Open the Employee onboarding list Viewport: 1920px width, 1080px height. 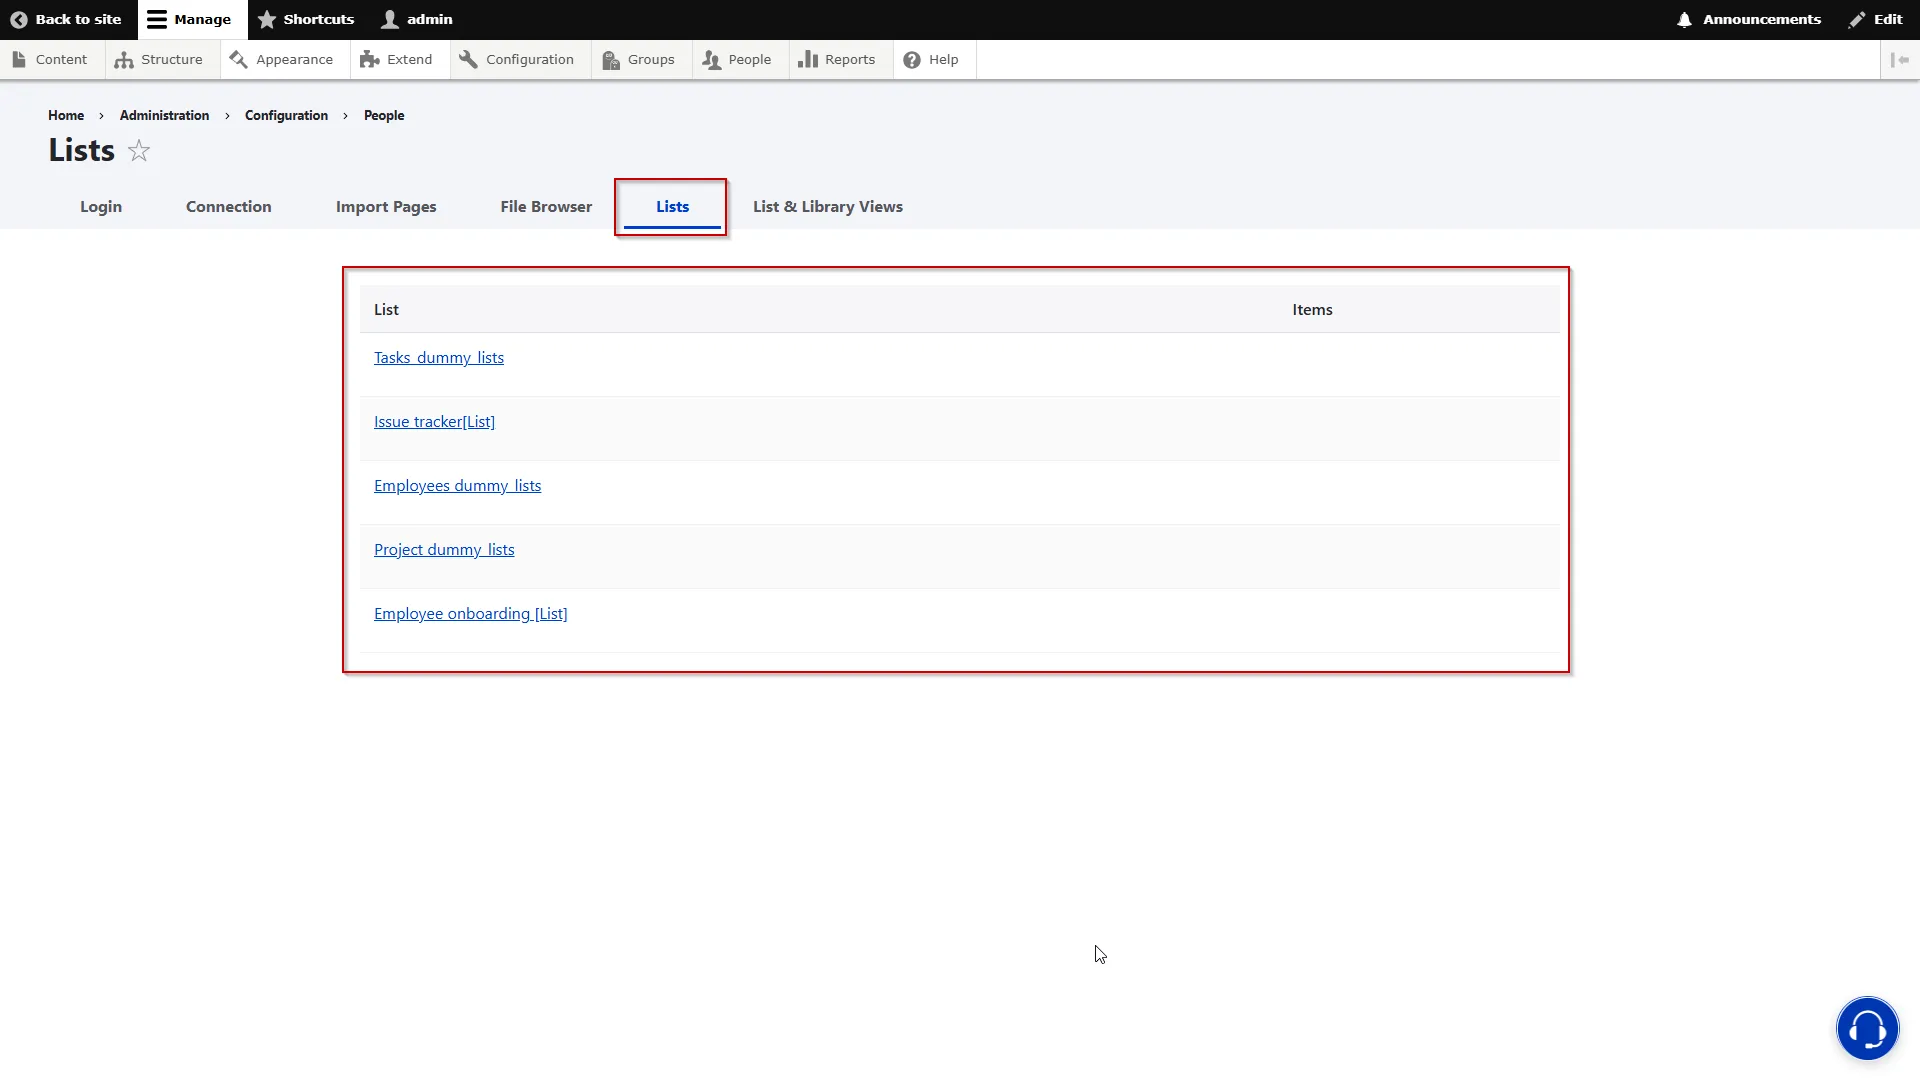[x=471, y=613]
